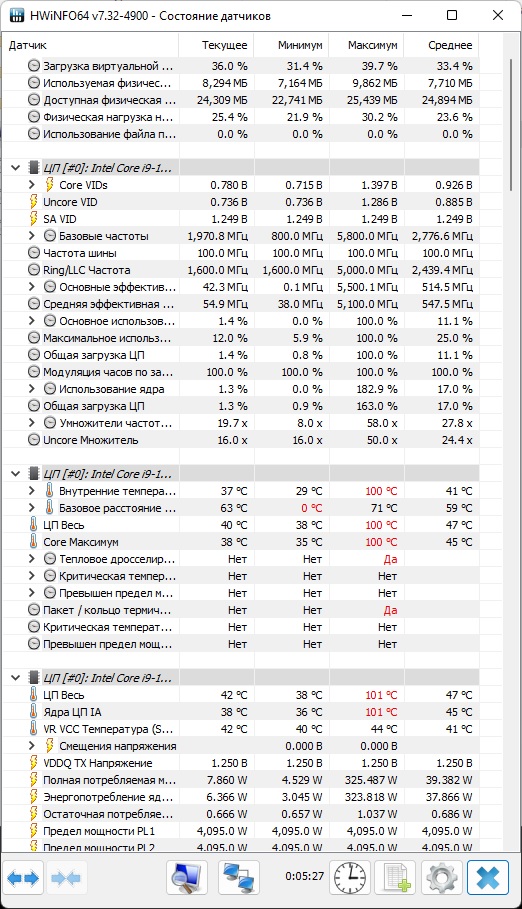Expand the Использование ядра row

tap(32, 389)
